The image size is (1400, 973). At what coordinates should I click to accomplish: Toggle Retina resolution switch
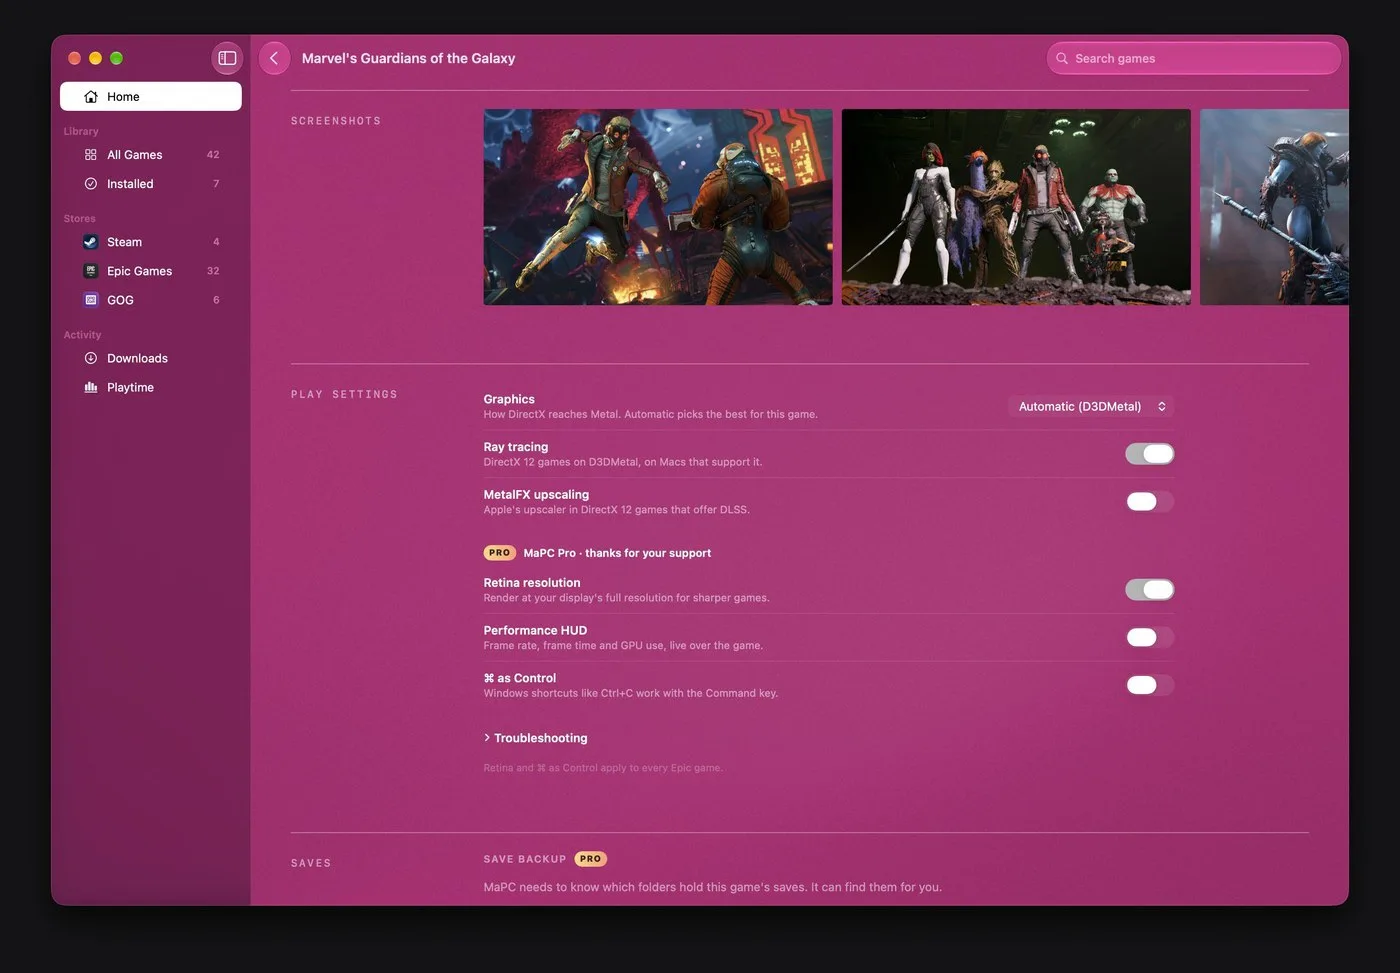coord(1150,590)
